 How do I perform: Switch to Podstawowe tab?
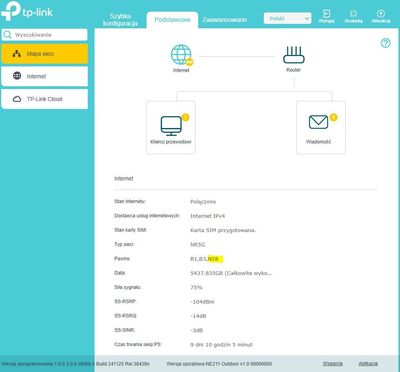[172, 20]
